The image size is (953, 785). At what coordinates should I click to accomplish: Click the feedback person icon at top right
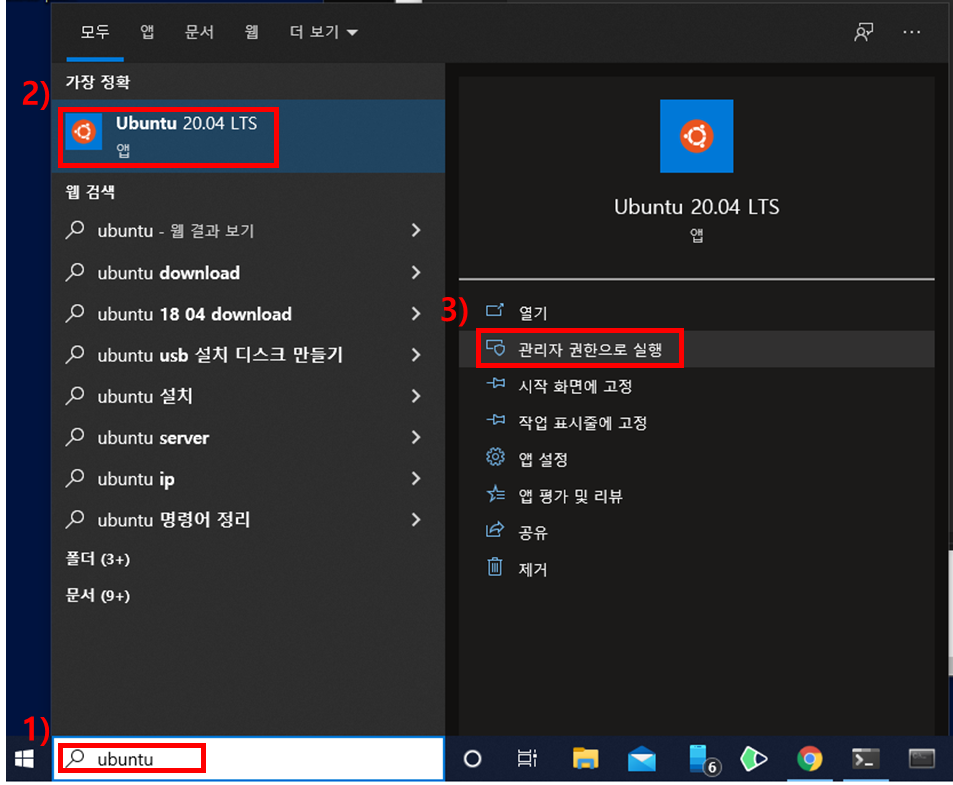(x=863, y=32)
